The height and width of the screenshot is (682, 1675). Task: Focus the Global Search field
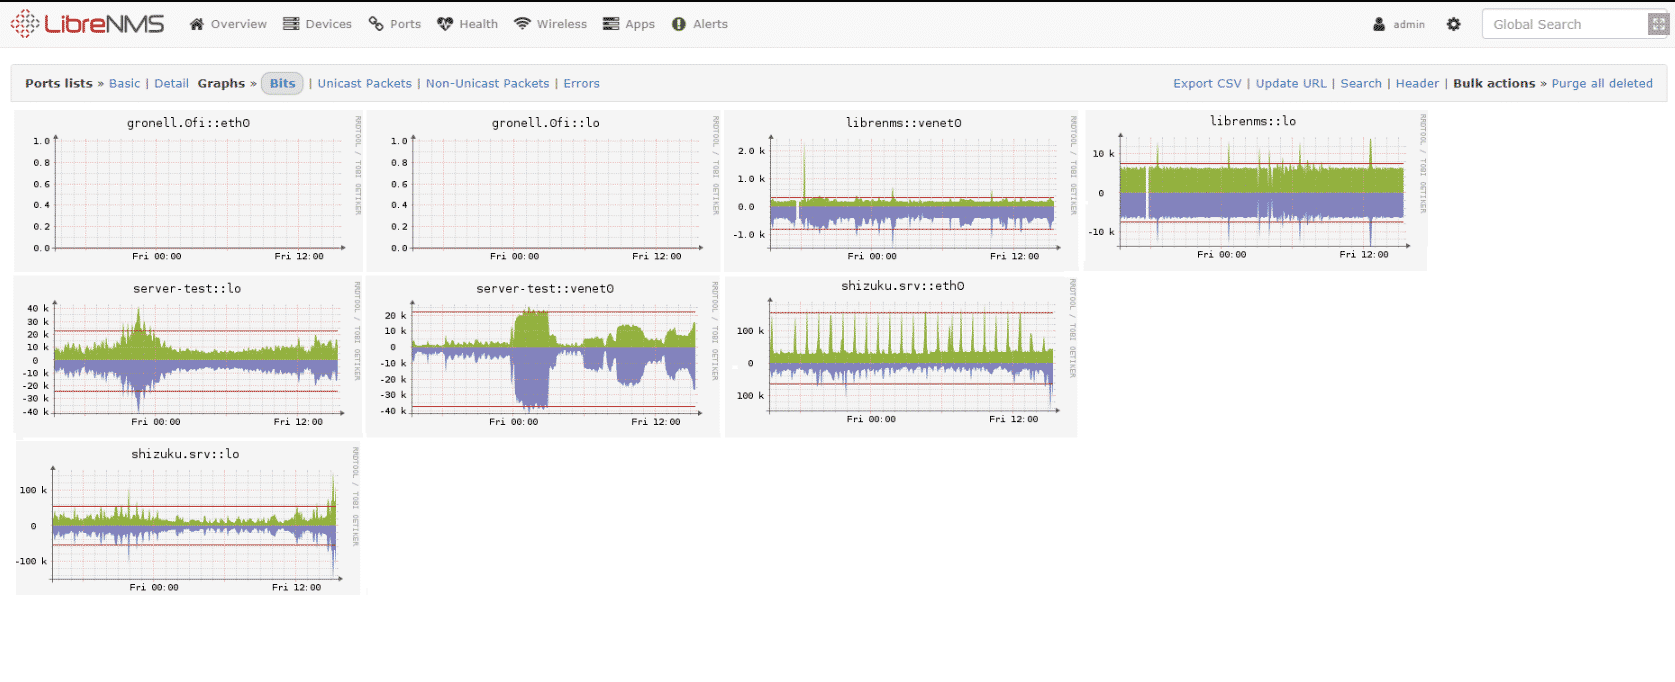click(x=1564, y=24)
